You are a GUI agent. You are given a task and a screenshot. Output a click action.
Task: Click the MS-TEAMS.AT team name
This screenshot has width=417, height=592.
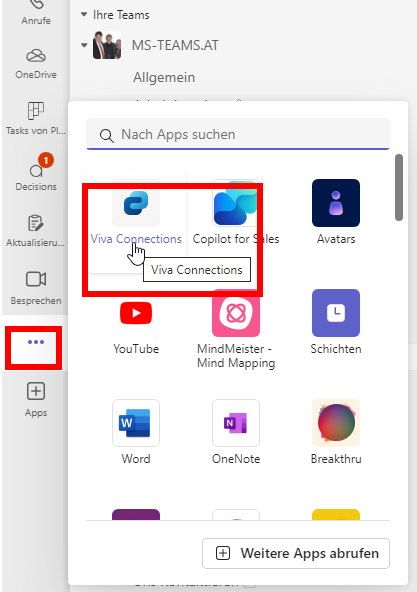pyautogui.click(x=175, y=45)
